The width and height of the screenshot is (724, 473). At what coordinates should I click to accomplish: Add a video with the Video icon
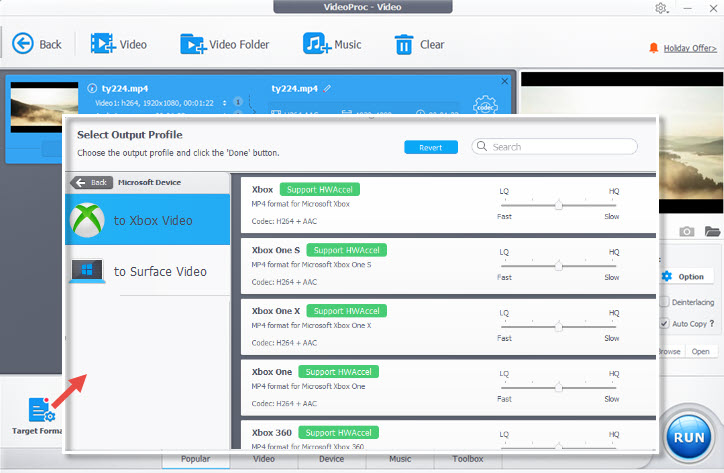103,44
